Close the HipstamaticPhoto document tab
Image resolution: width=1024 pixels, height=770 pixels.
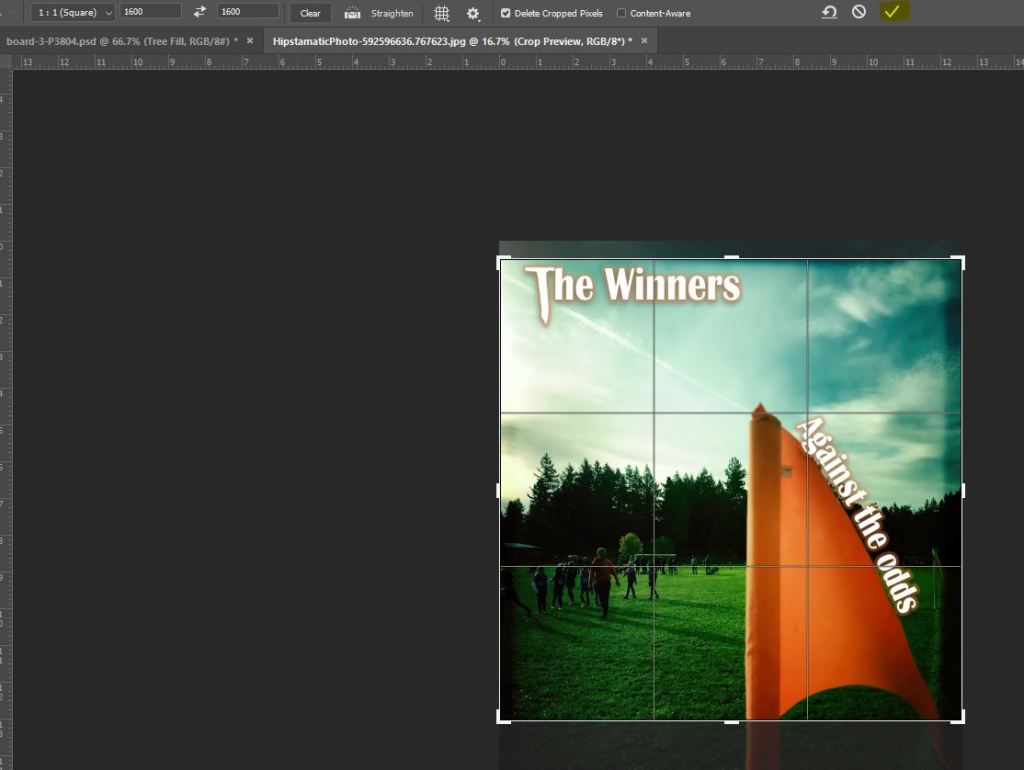tap(644, 41)
